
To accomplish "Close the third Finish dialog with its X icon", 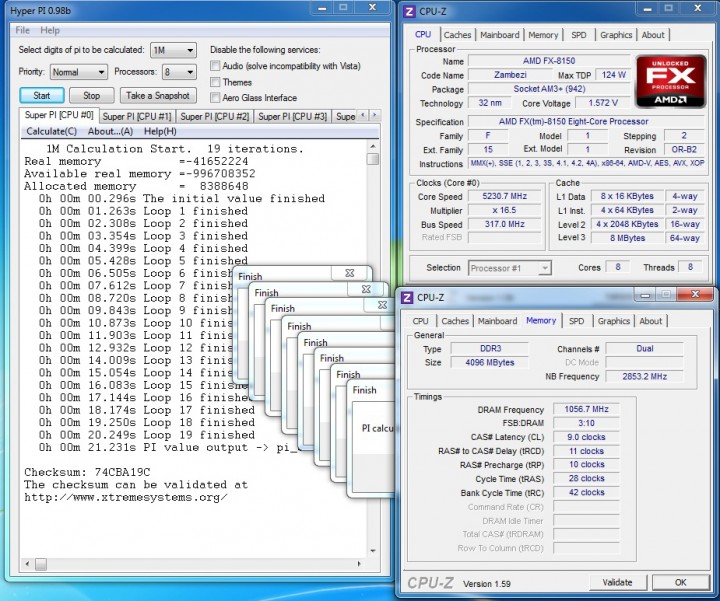I will pos(382,305).
